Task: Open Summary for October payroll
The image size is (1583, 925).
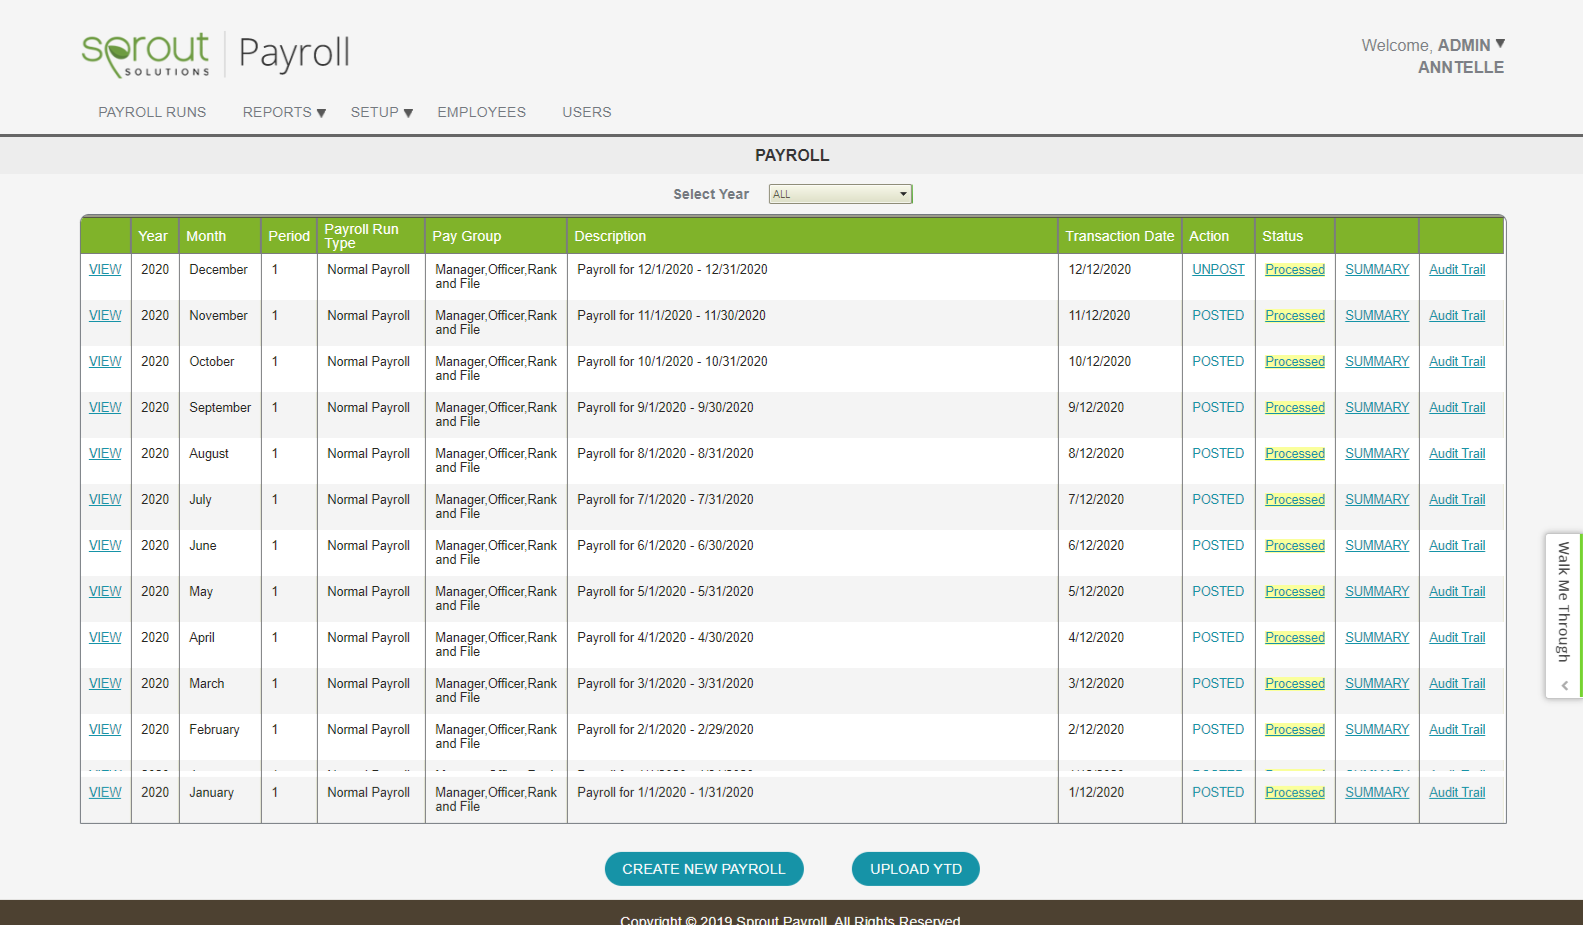Action: (1377, 361)
